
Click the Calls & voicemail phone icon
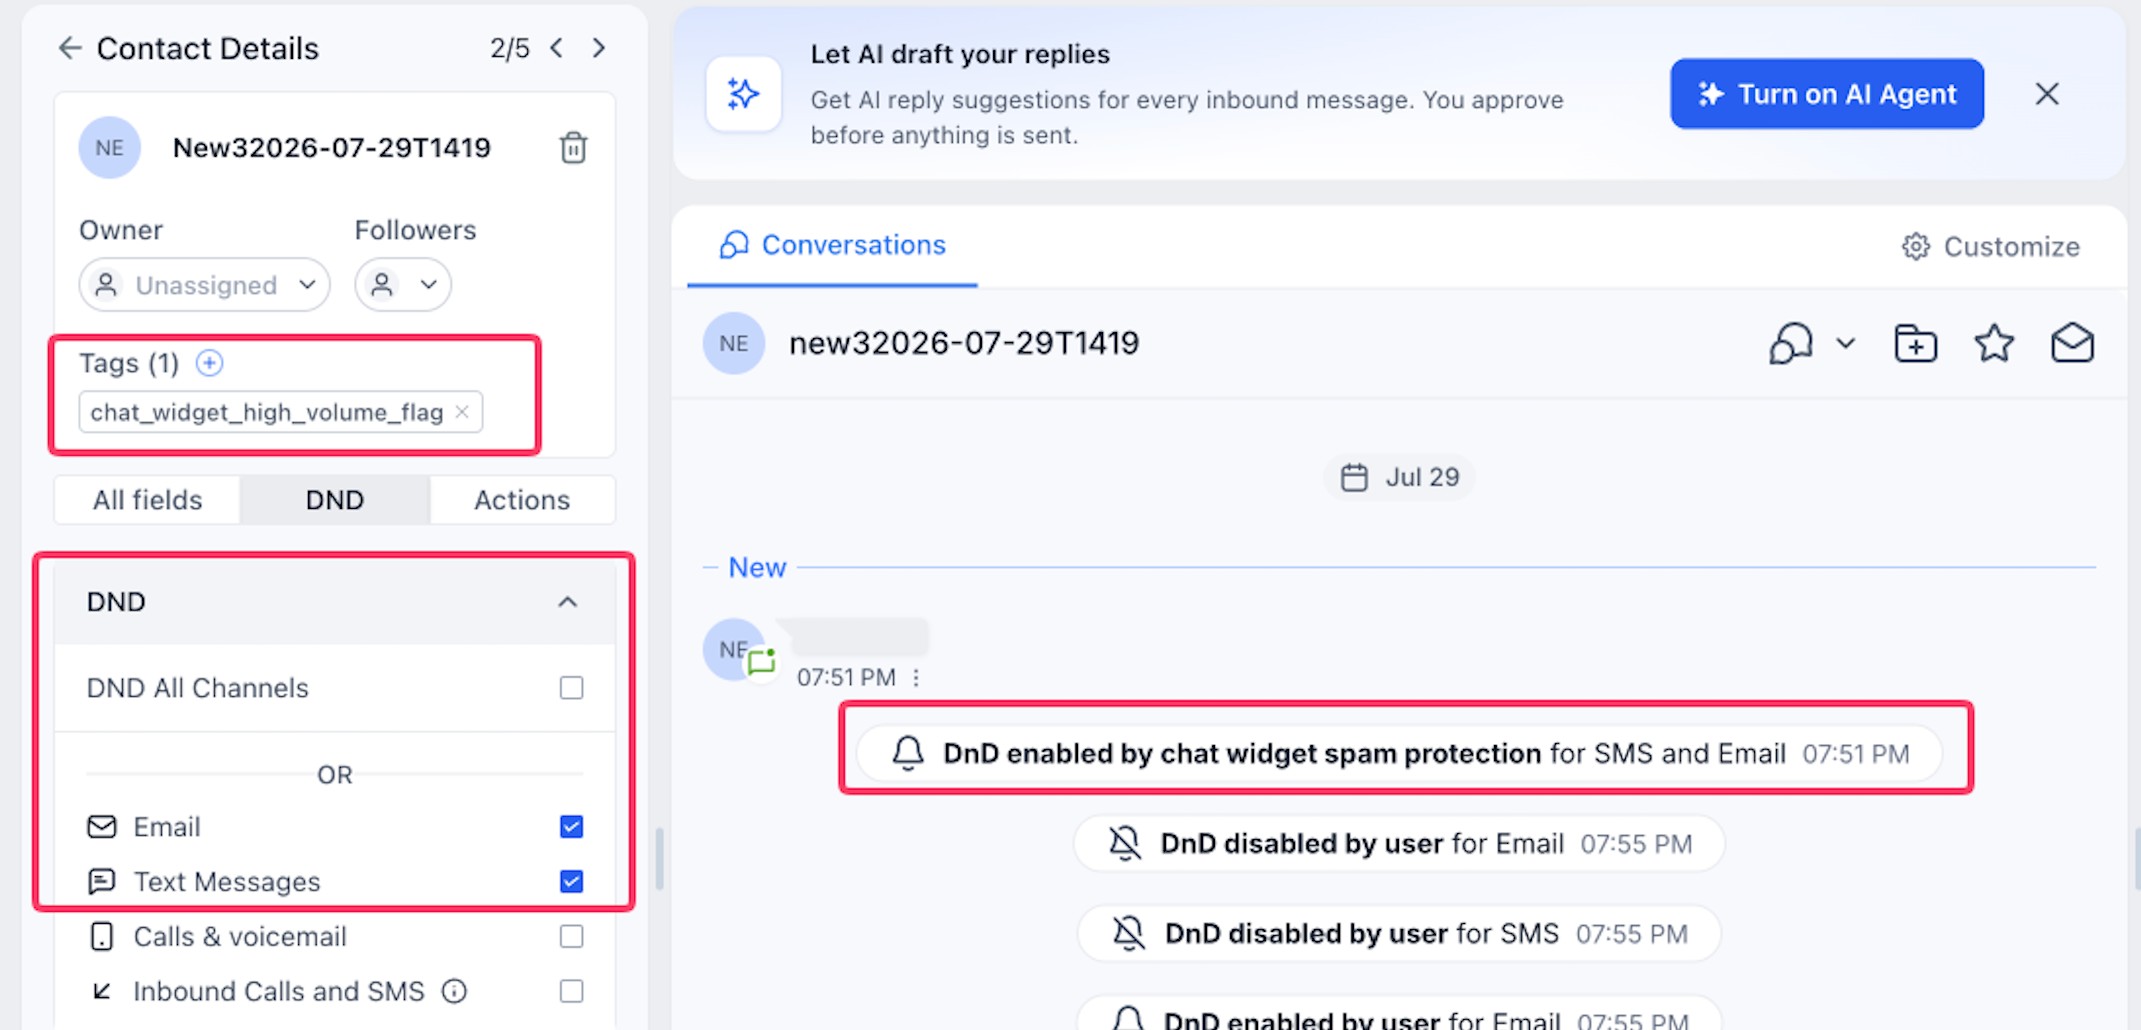click(102, 937)
